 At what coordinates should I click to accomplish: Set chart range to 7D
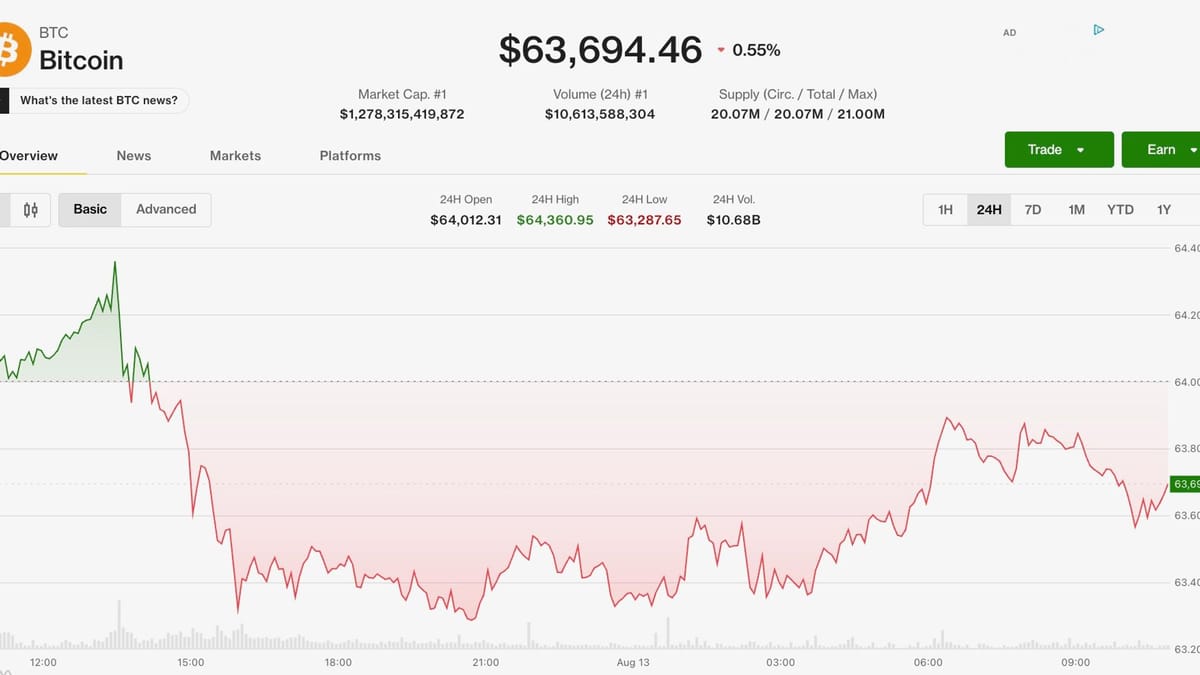(1033, 210)
